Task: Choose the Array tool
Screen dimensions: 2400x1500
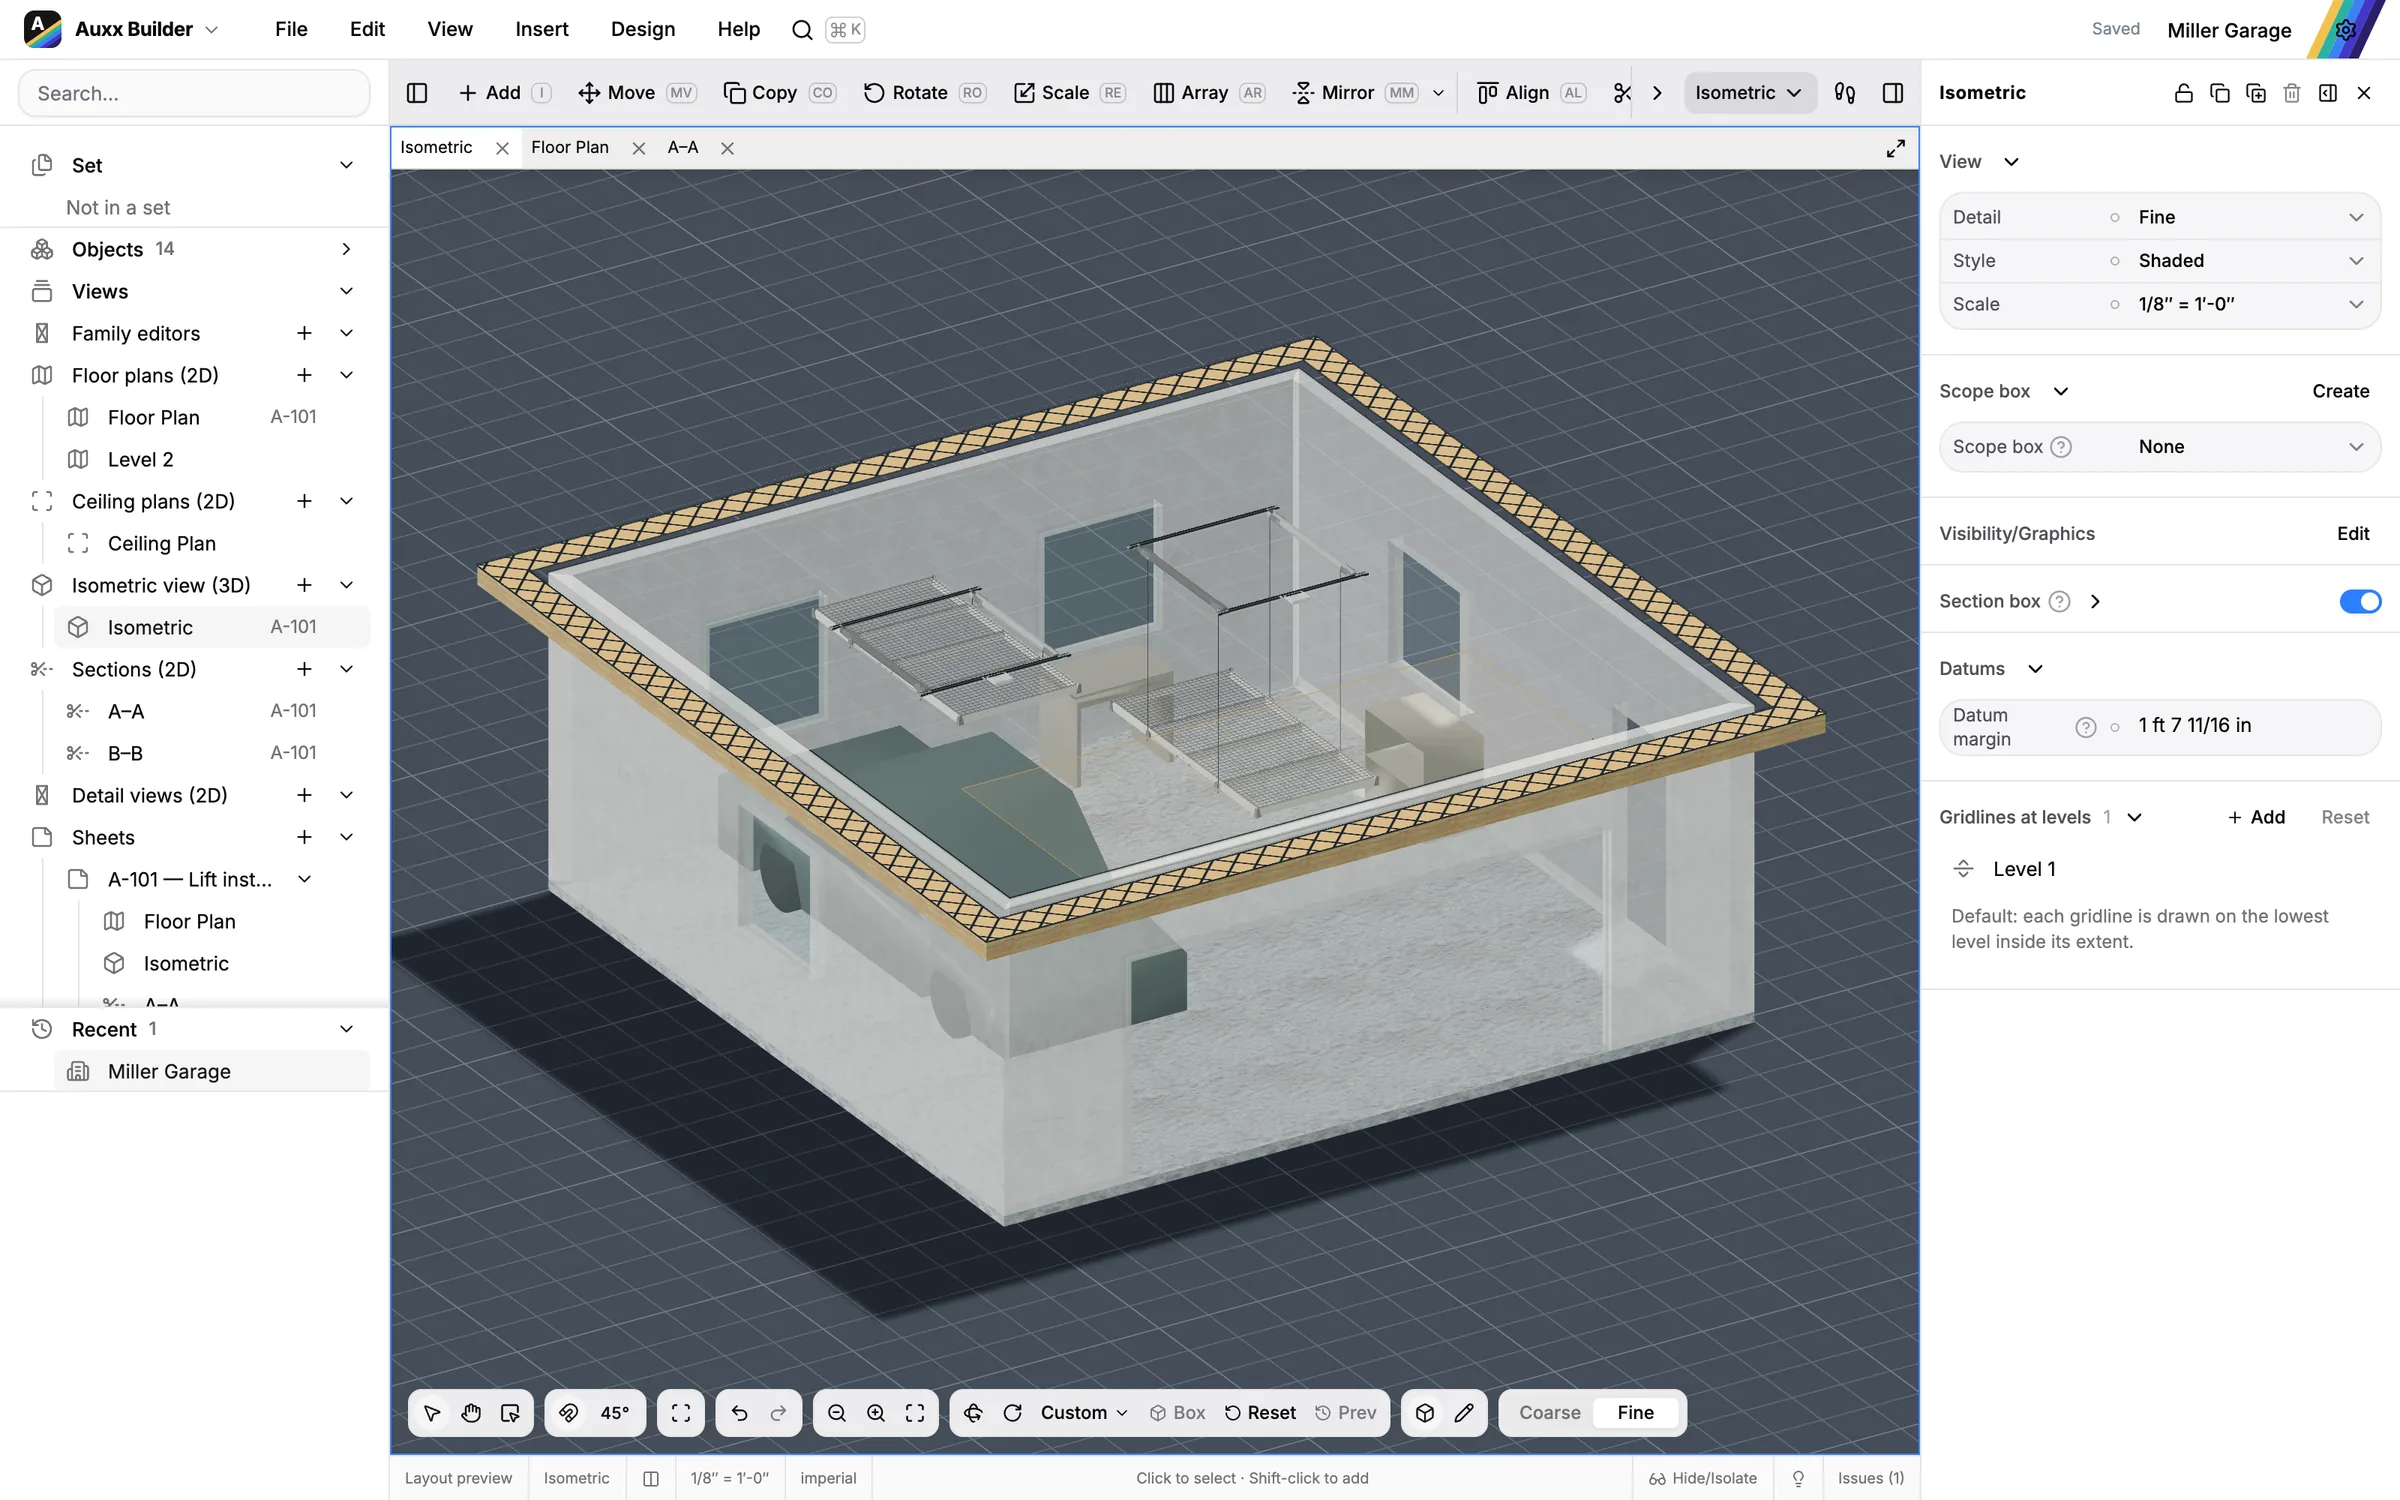Action: (x=1209, y=93)
